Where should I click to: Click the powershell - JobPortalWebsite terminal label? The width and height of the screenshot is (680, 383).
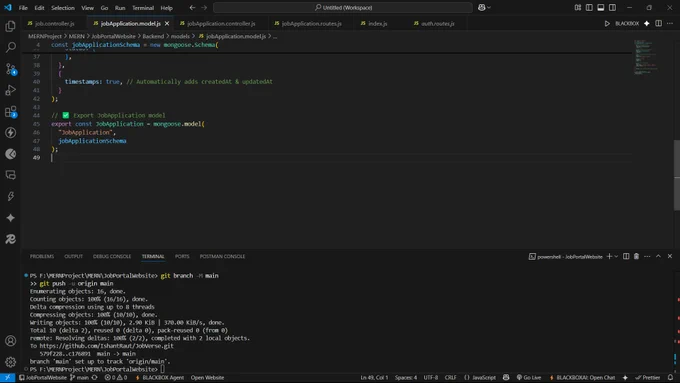(566, 257)
